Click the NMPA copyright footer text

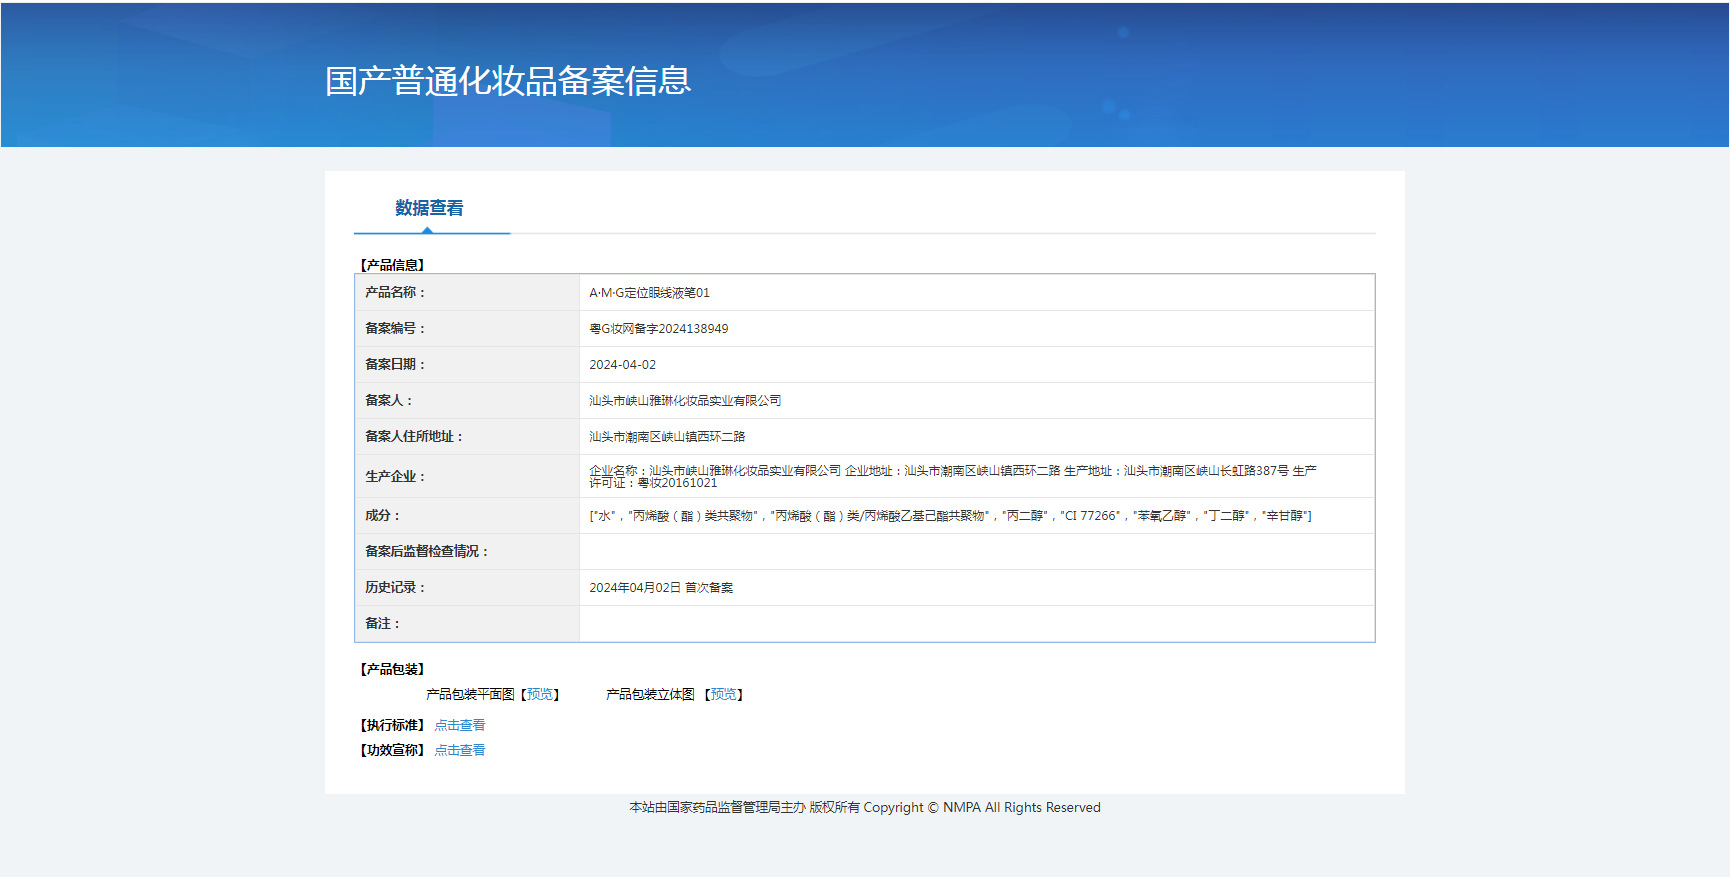(x=865, y=807)
